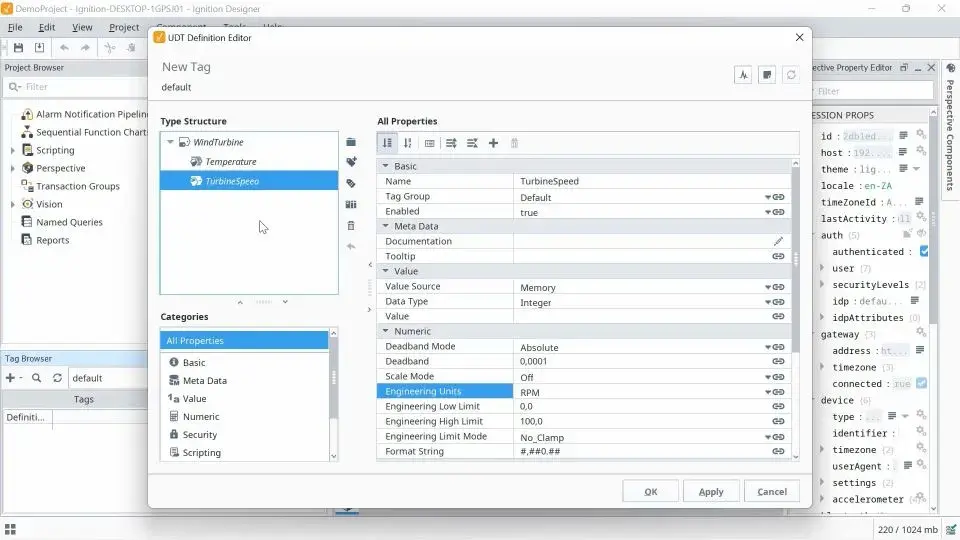
Task: Open the Edit menu
Action: [47, 27]
